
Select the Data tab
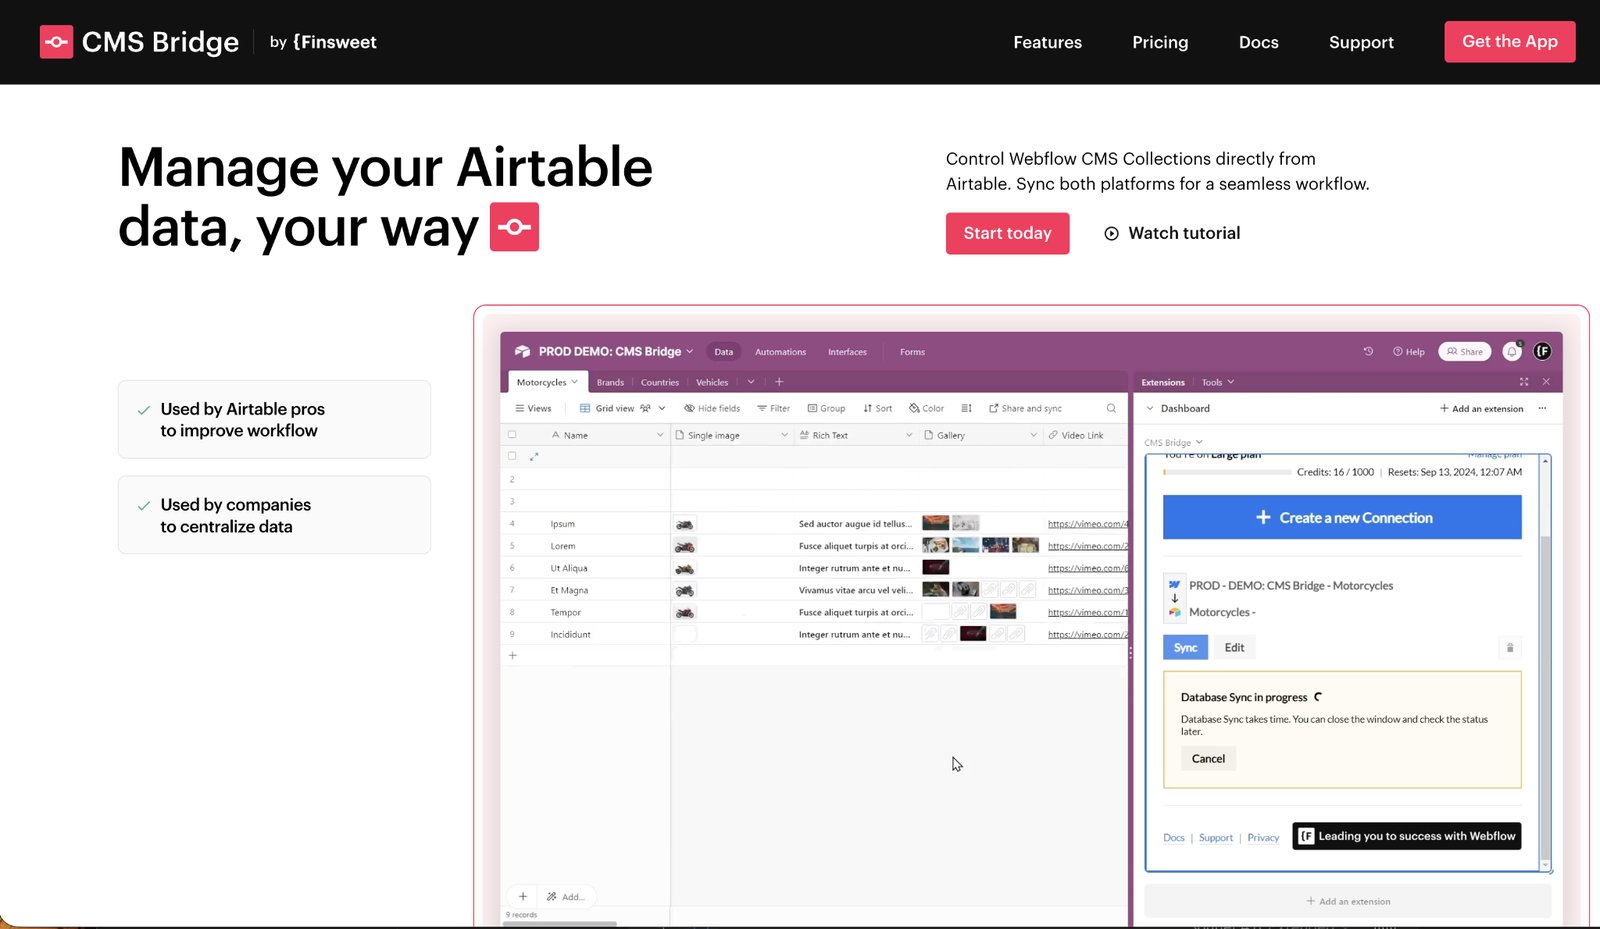[723, 352]
